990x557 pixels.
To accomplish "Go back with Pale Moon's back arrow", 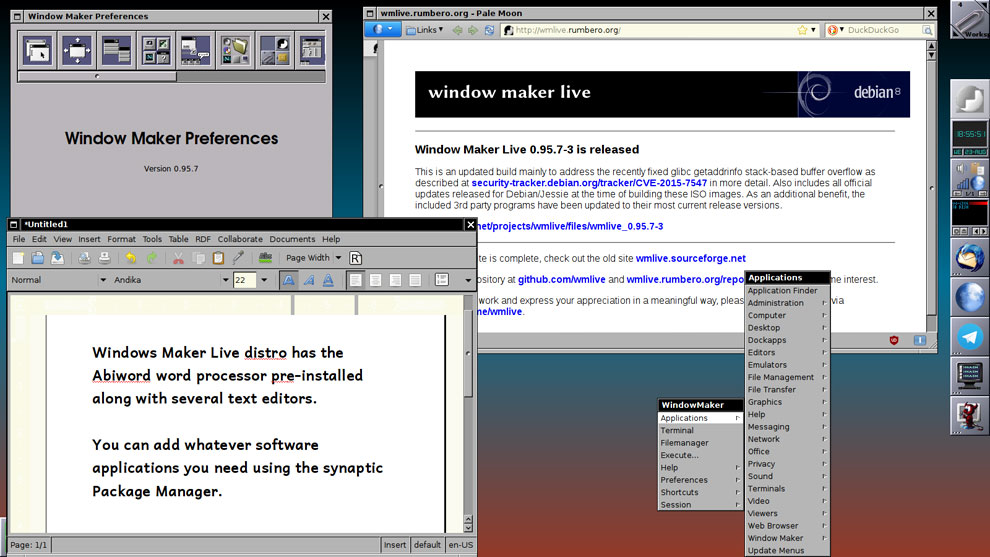I will click(x=457, y=30).
